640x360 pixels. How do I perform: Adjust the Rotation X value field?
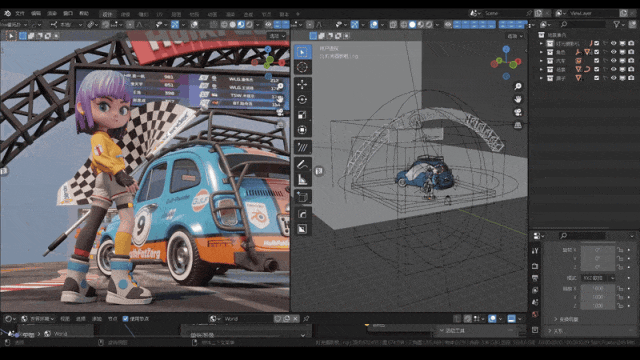coord(598,250)
